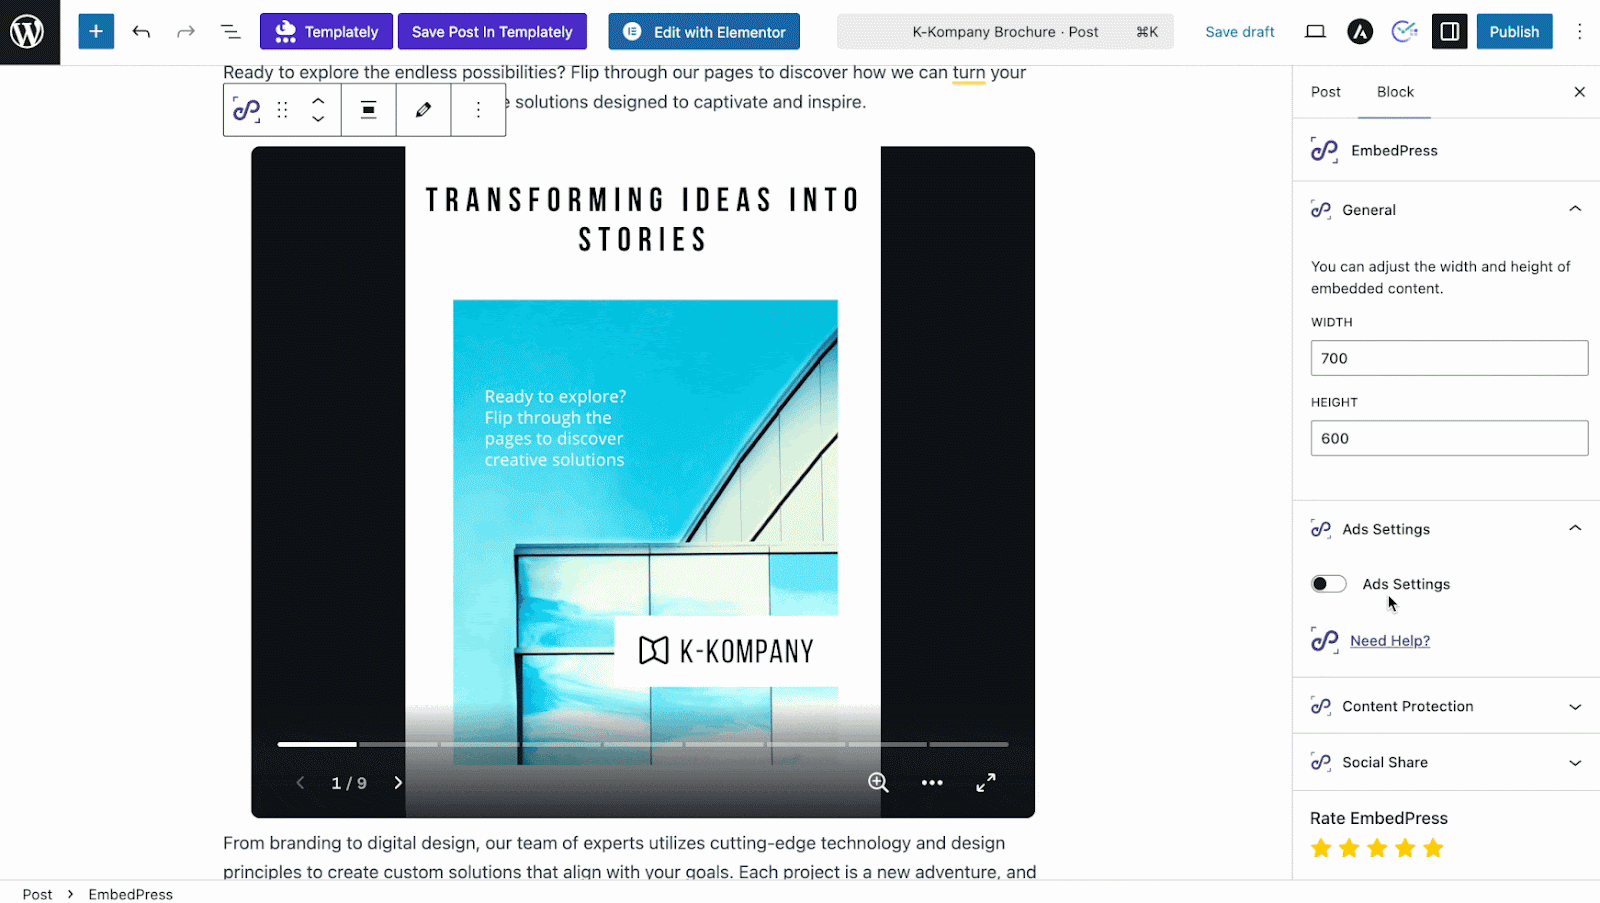Open the Astra settings icon
Screen dimensions: 1600x903
click(1360, 32)
